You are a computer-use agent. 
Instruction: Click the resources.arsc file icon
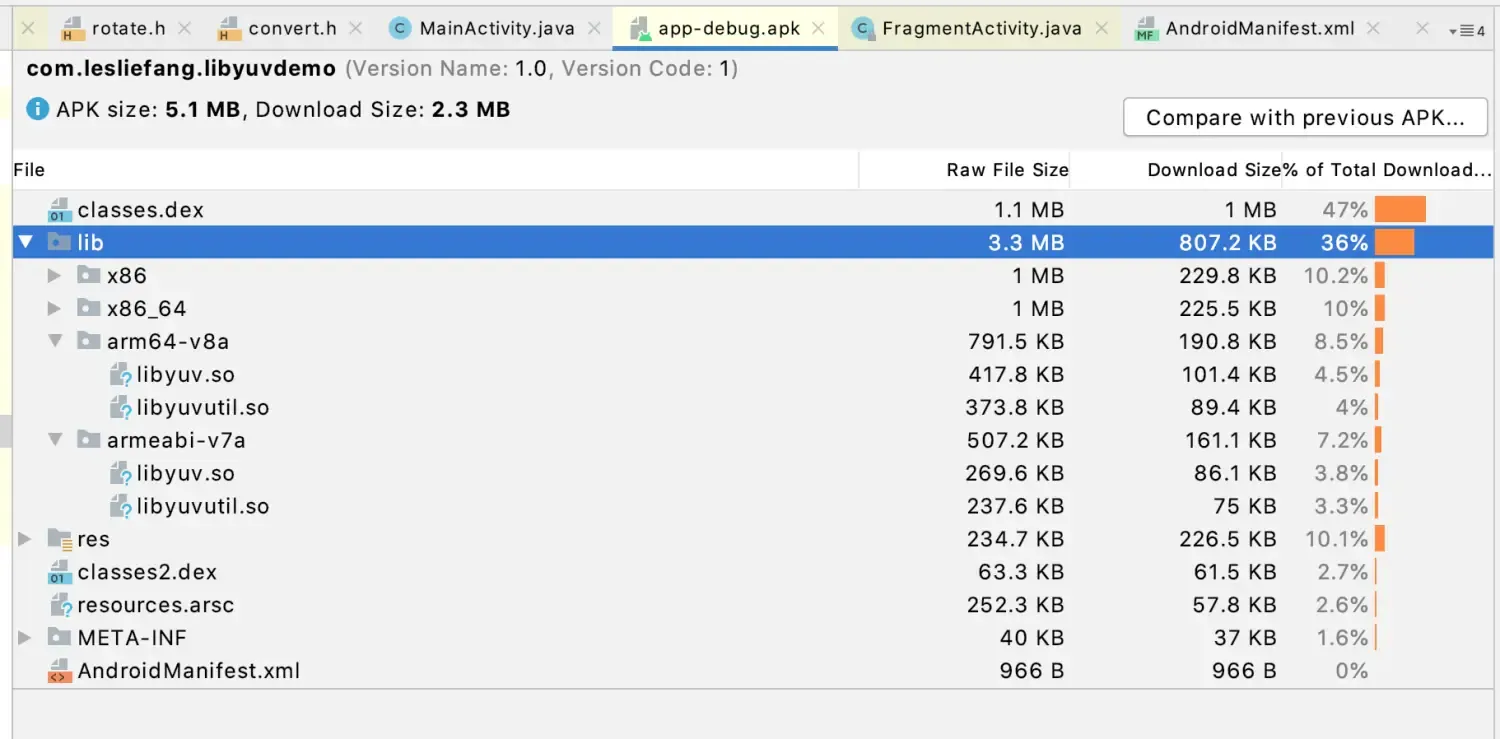point(60,605)
